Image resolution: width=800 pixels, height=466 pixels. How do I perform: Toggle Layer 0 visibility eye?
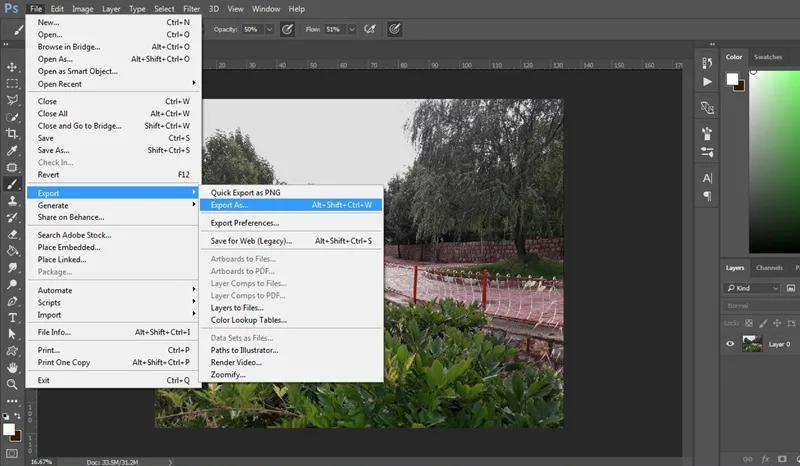pos(730,344)
